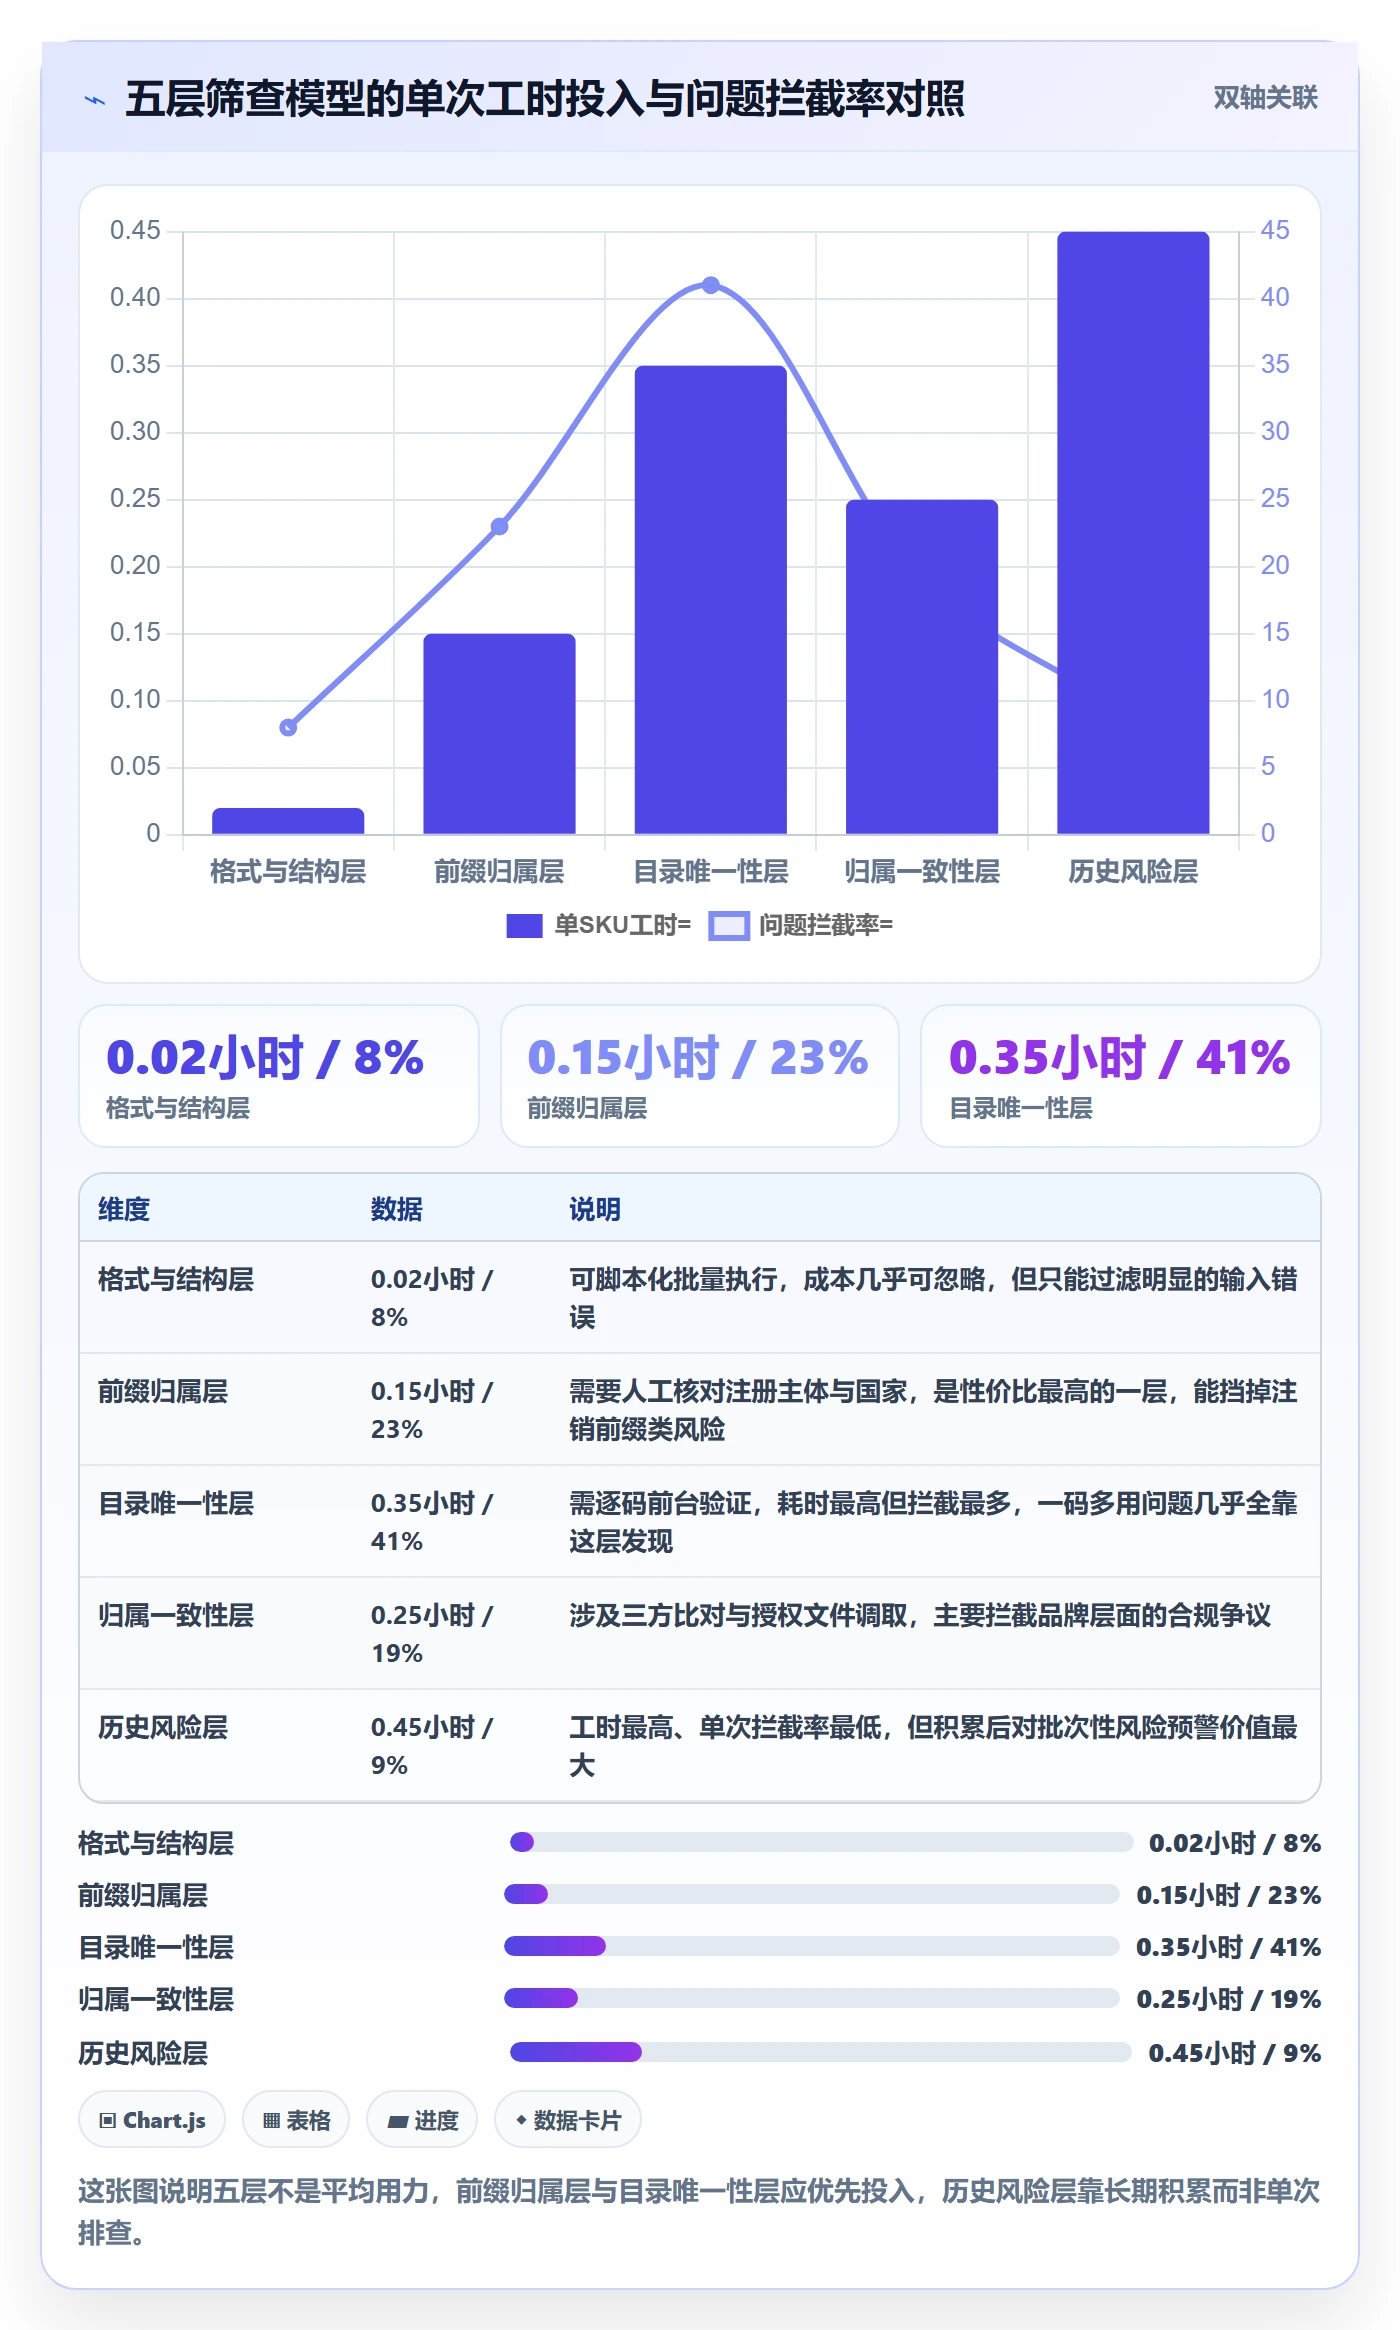Viewport: 1400px width, 2330px height.
Task: Click the line point above 前缀归属层 bar
Action: click(x=499, y=526)
